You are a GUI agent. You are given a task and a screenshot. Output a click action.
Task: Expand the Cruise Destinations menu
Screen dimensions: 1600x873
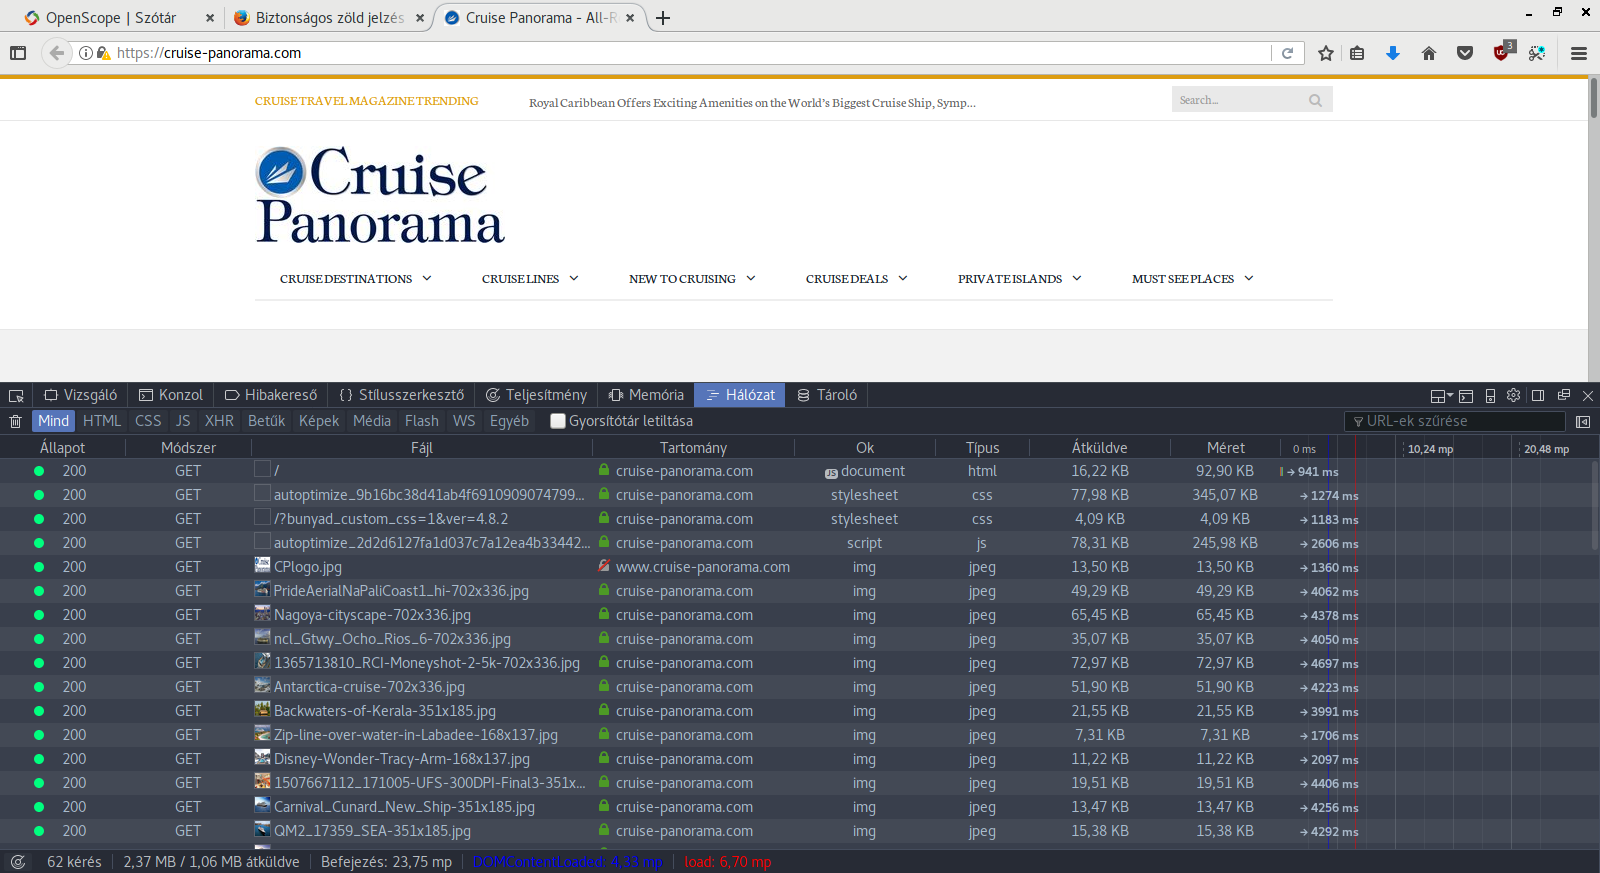pyautogui.click(x=355, y=279)
